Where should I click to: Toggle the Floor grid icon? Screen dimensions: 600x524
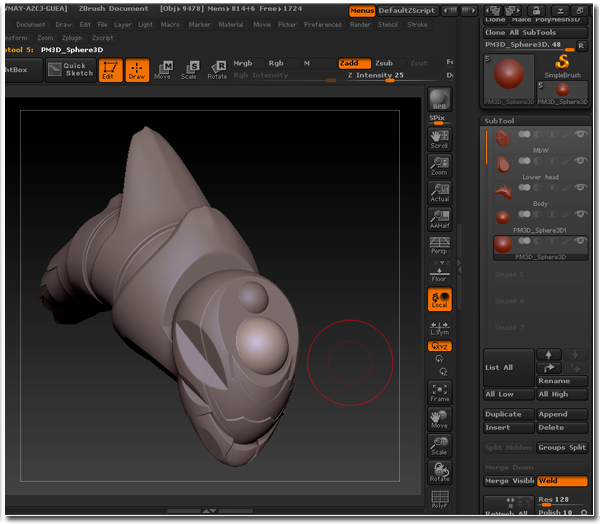[x=439, y=273]
